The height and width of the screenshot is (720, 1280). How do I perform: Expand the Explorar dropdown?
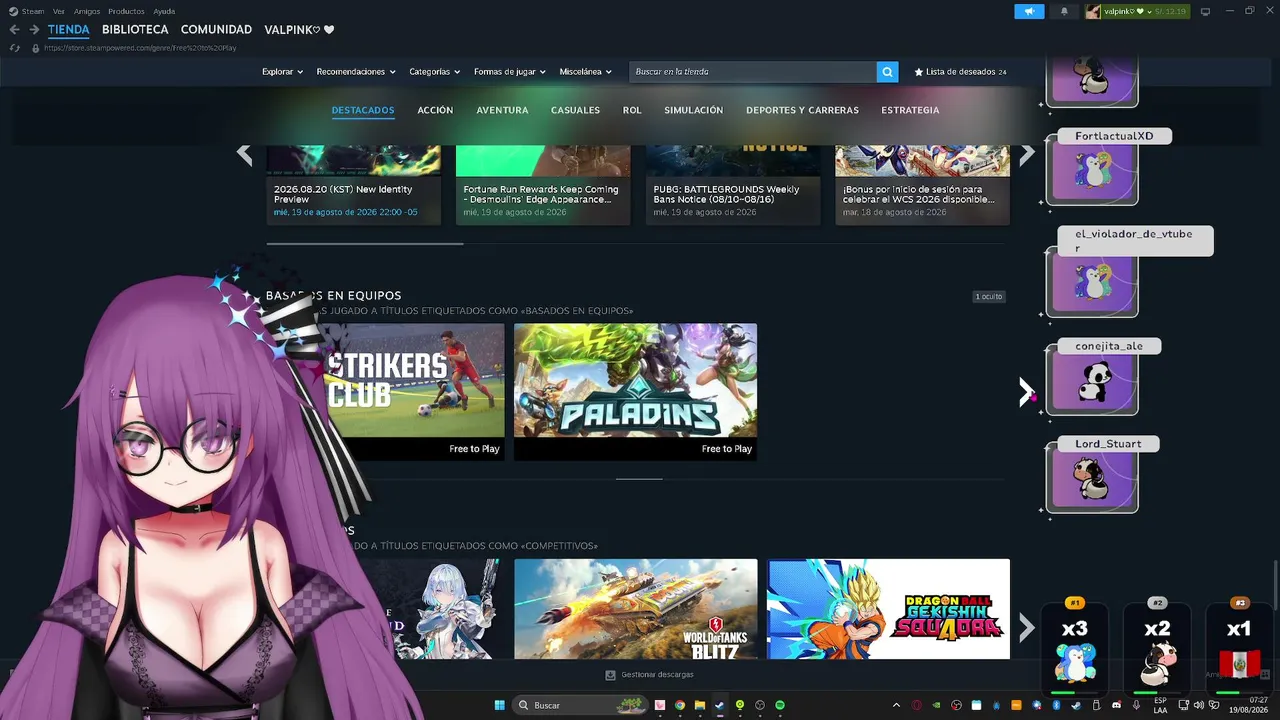tap(282, 72)
